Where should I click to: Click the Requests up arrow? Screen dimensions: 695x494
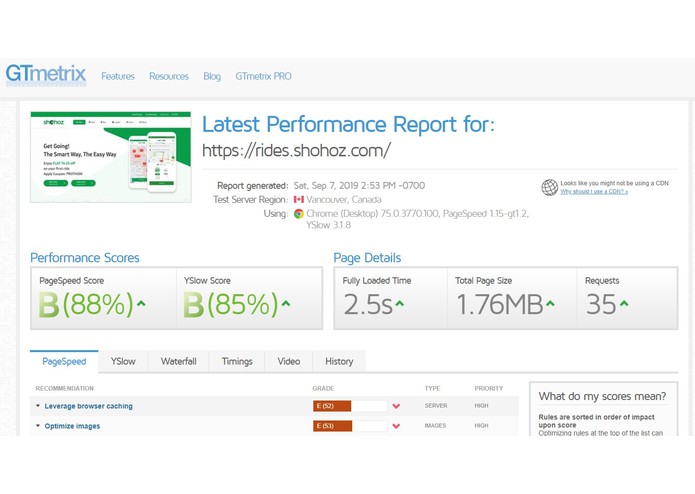click(624, 303)
